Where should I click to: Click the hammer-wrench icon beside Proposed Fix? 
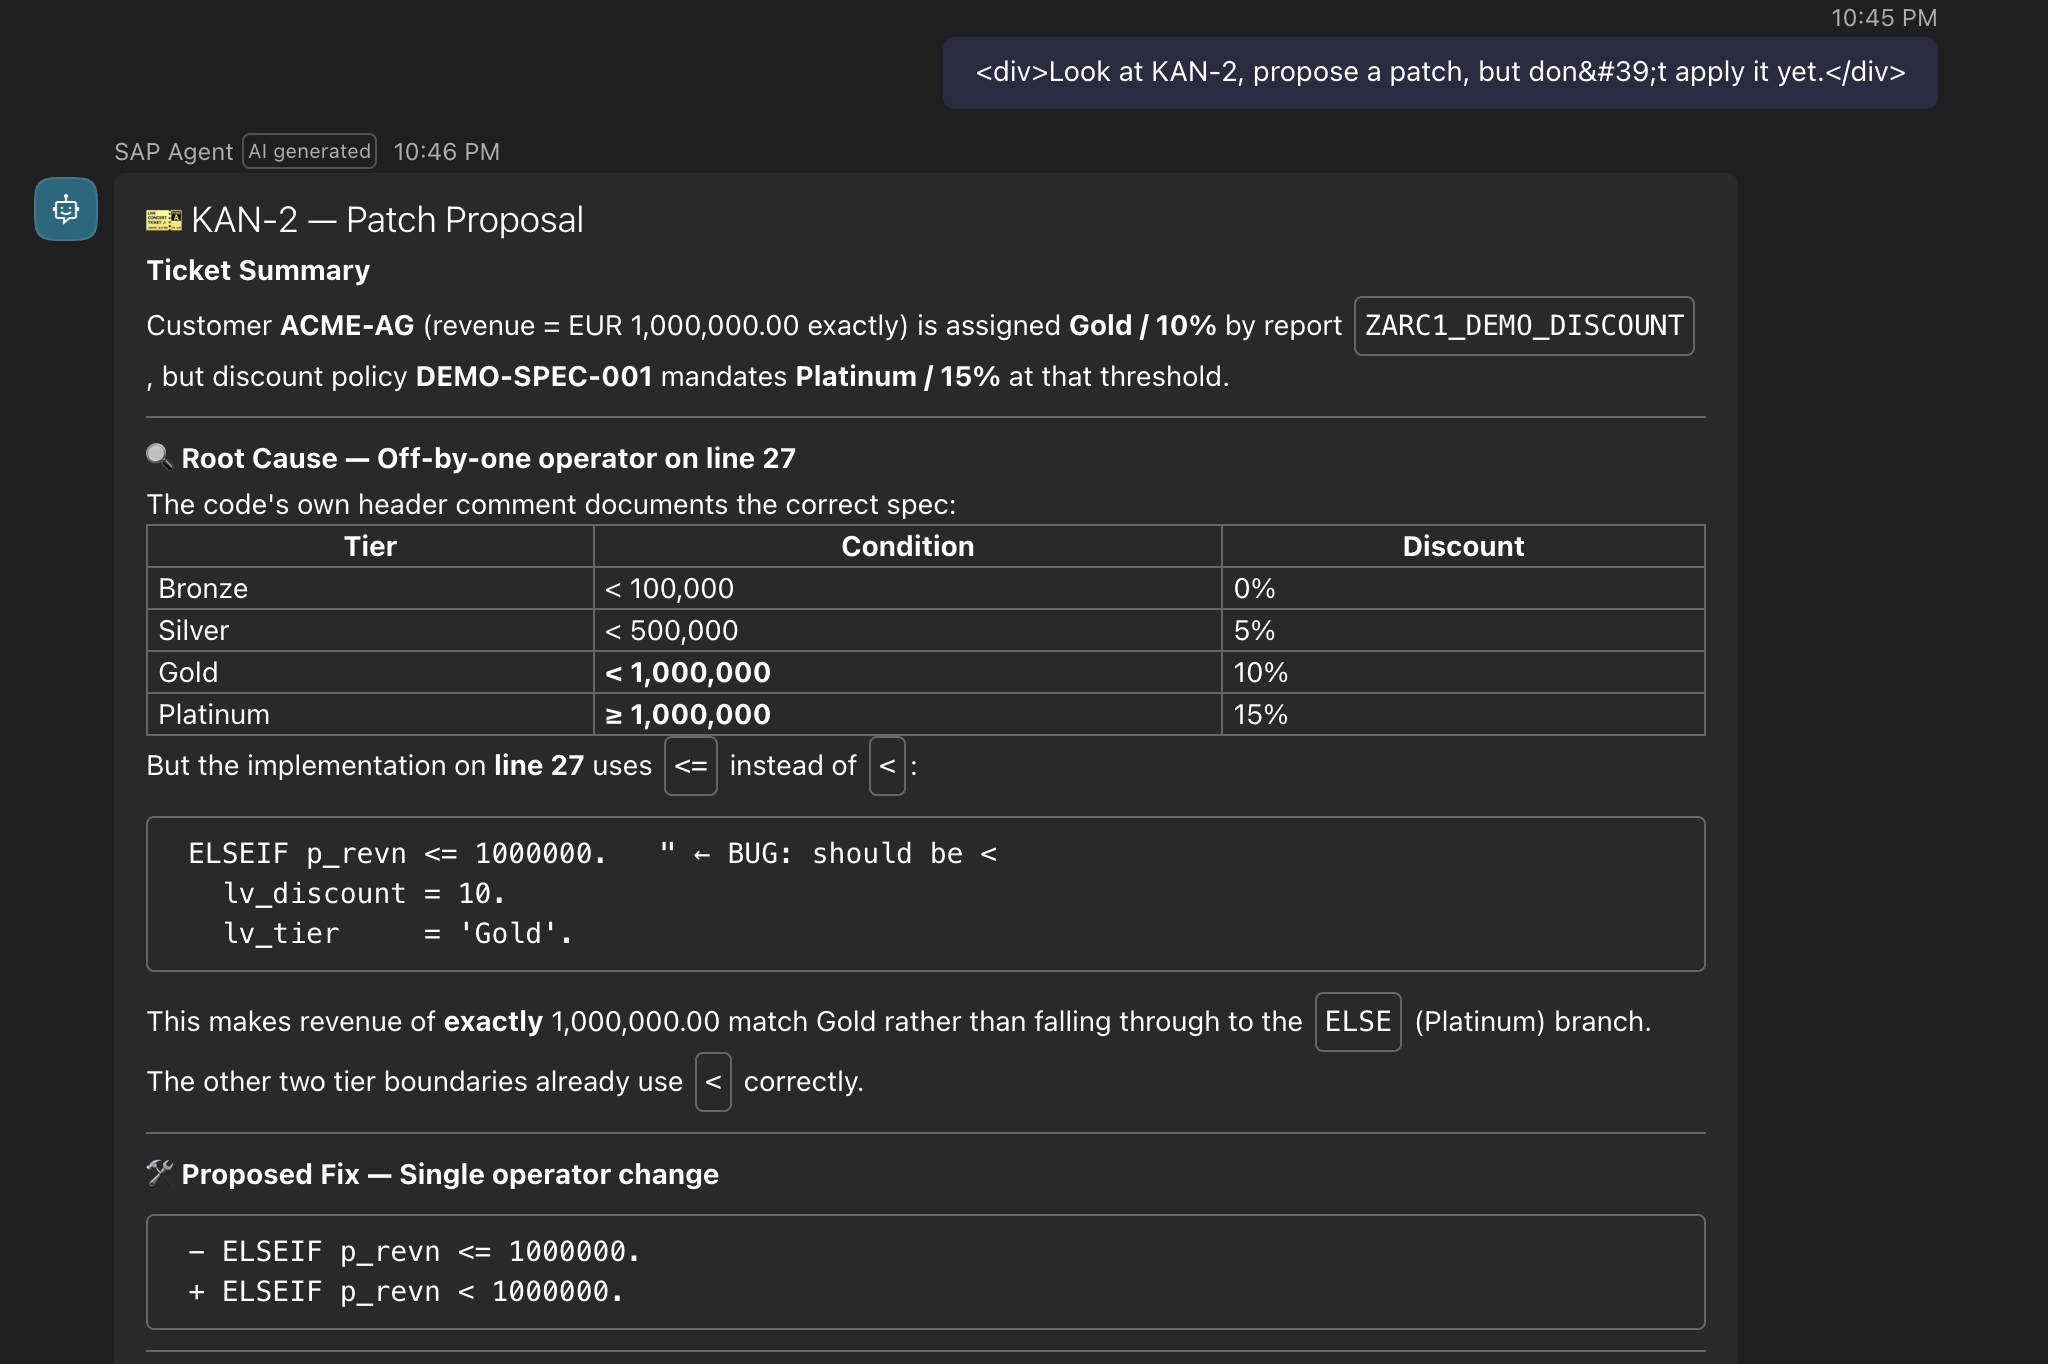pos(160,1172)
